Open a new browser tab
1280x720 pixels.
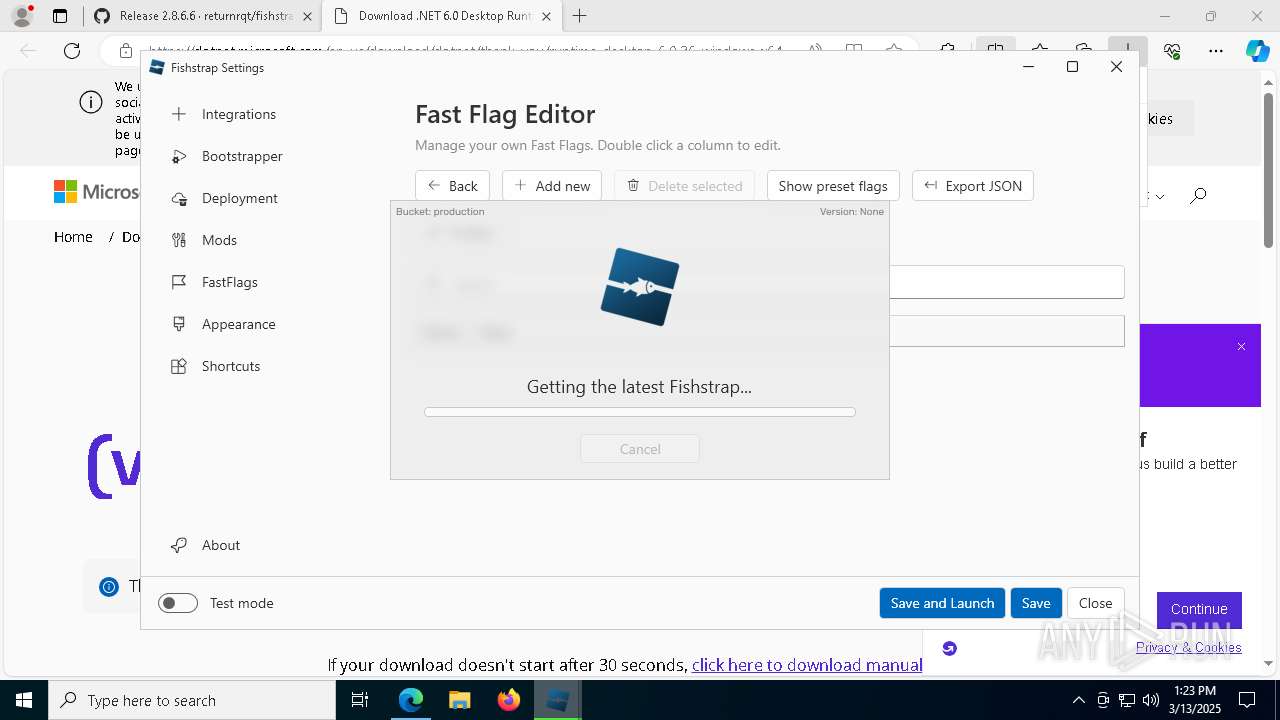point(579,16)
